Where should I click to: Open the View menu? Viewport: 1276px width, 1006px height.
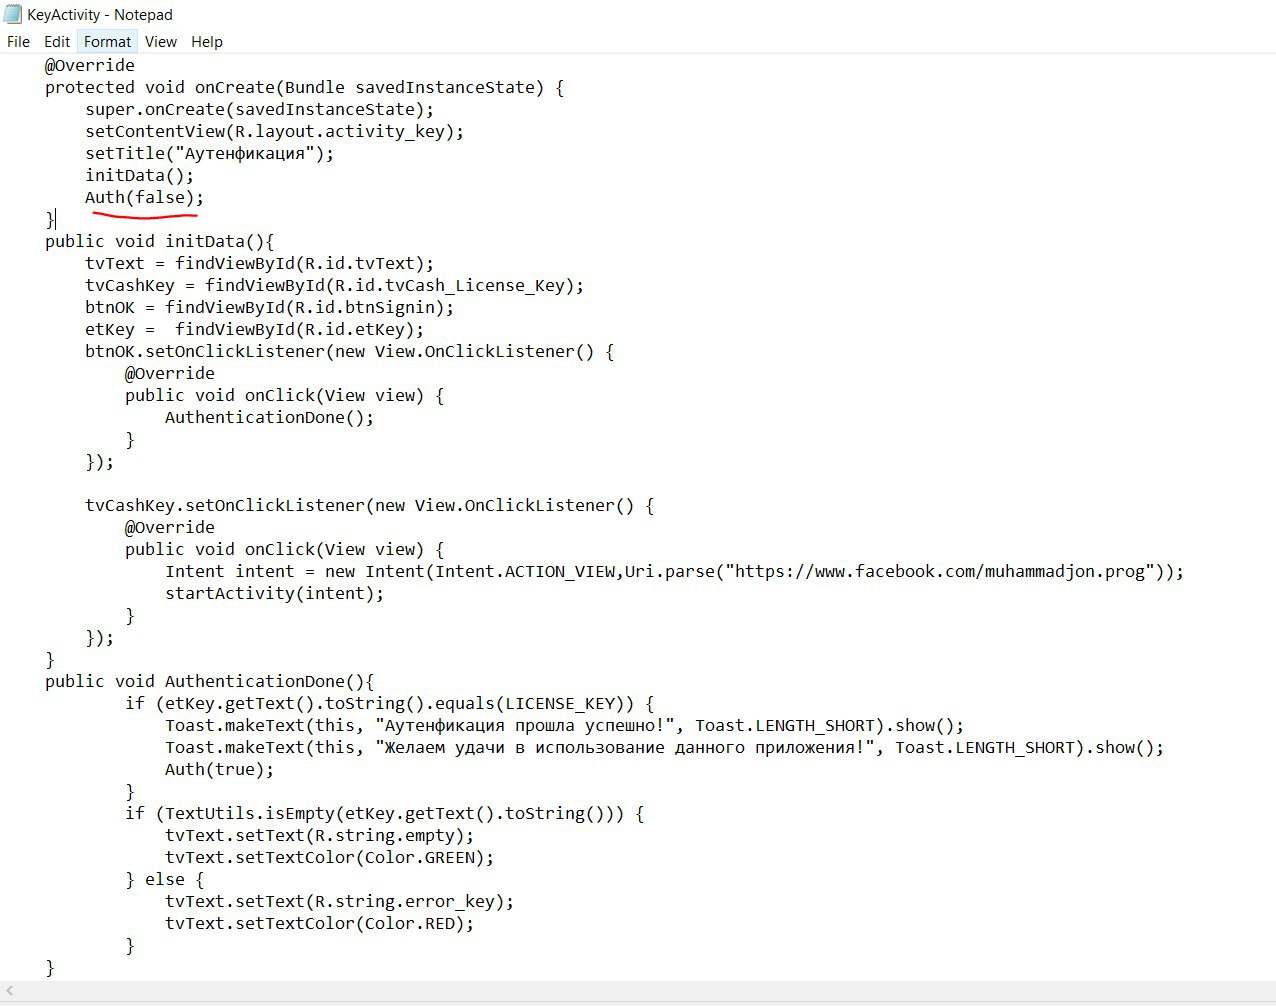tap(160, 42)
